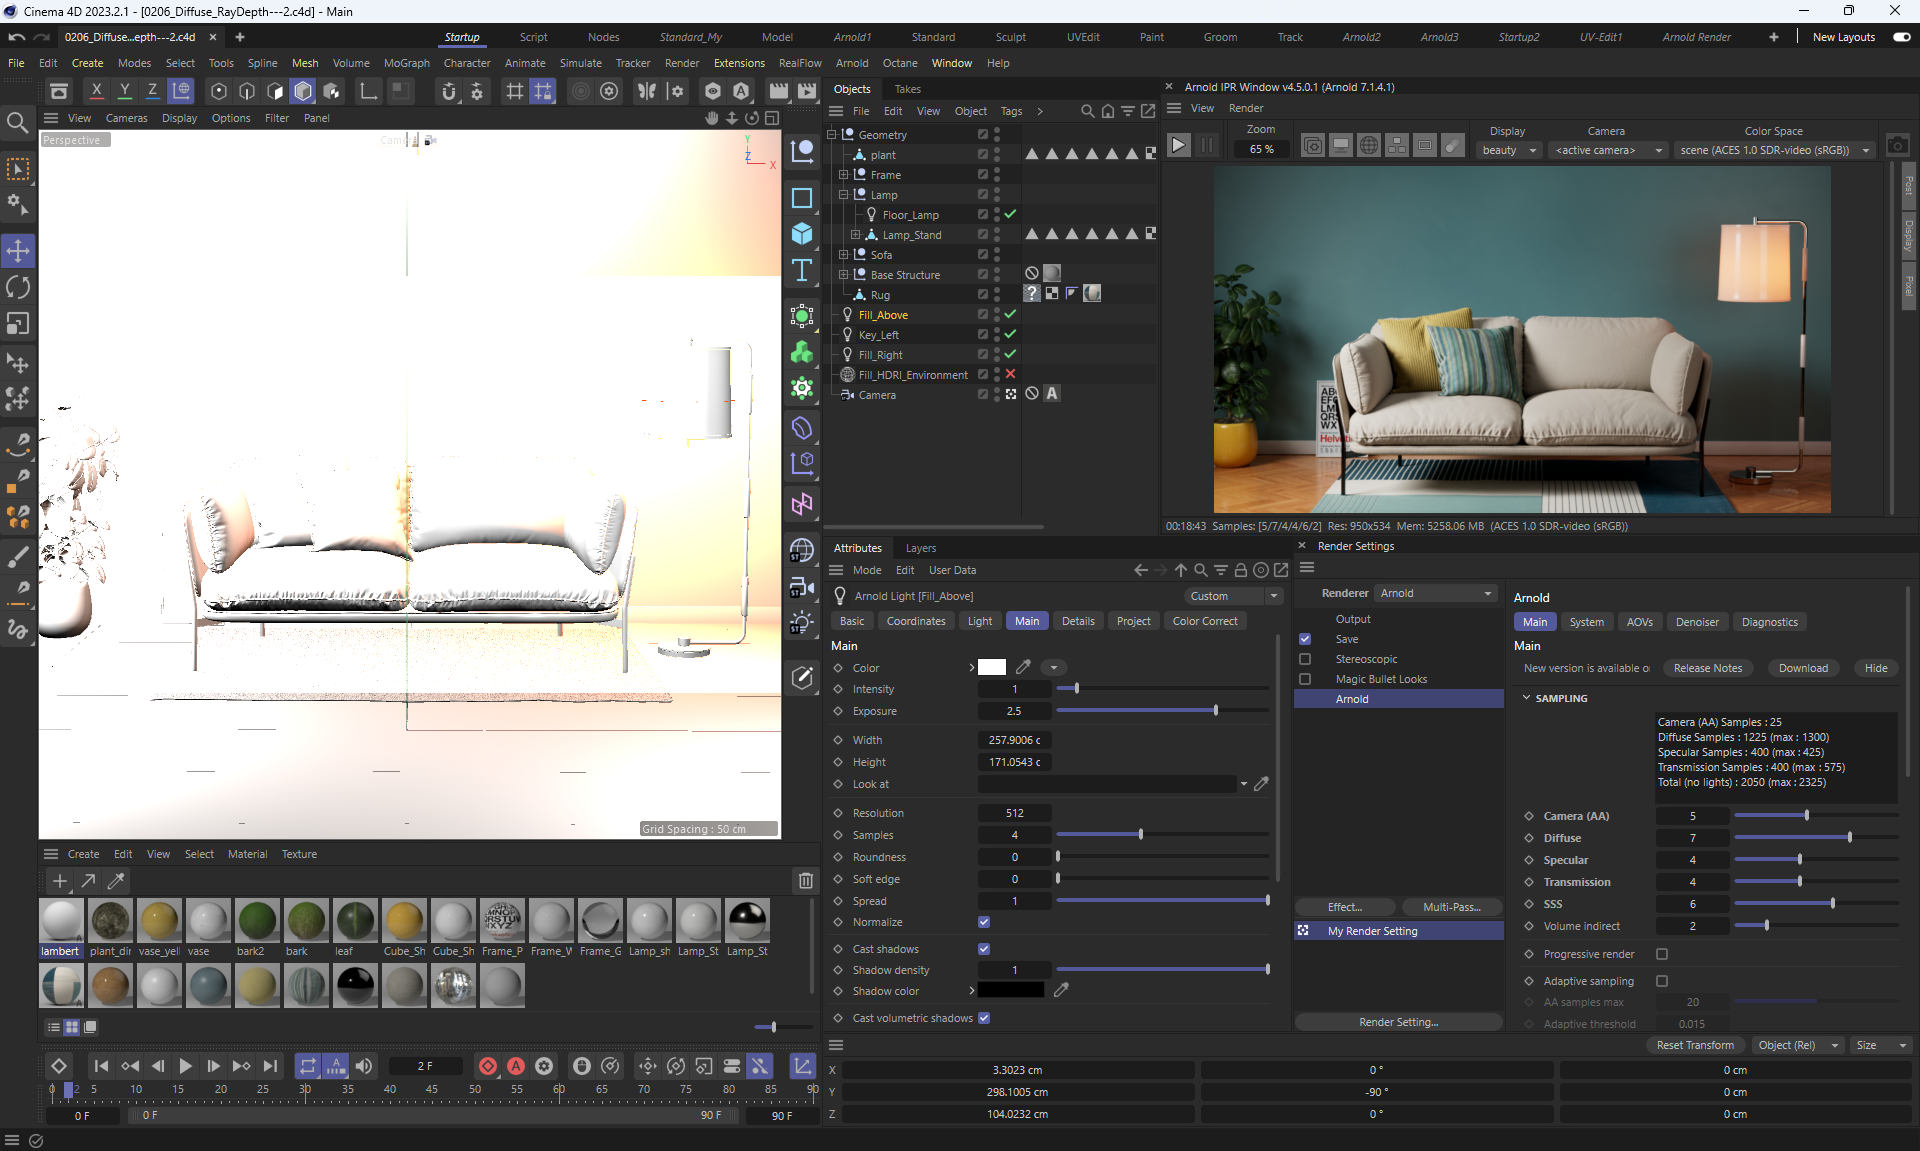1920x1151 pixels.
Task: Open the beauty Display dropdown
Action: (1508, 150)
